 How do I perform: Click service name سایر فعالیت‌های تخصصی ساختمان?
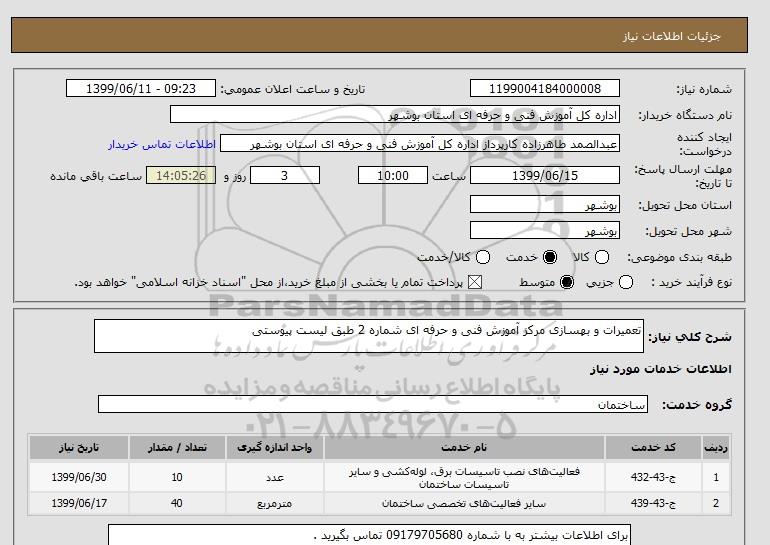point(464,504)
